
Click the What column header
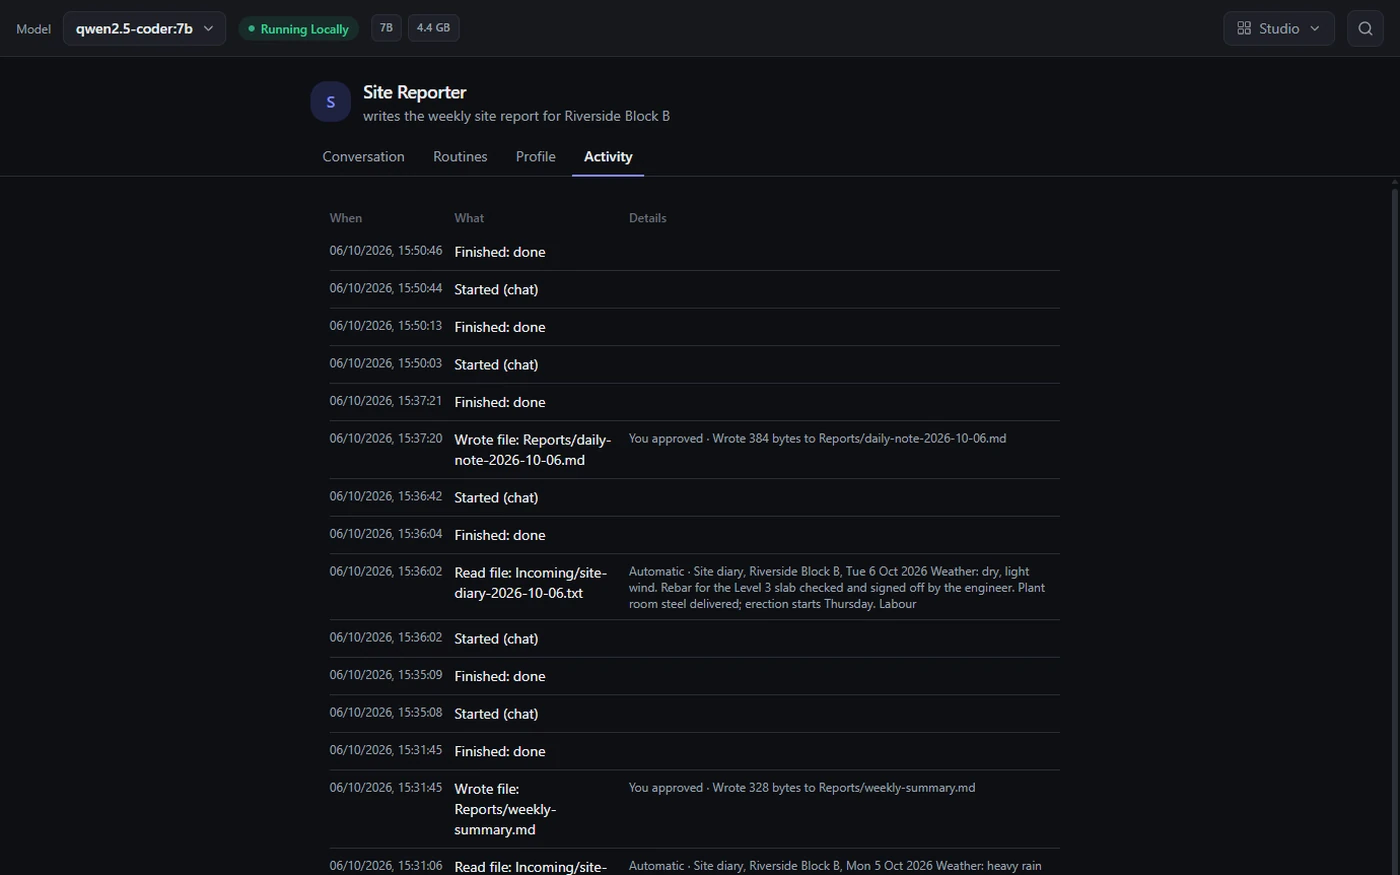(x=469, y=218)
